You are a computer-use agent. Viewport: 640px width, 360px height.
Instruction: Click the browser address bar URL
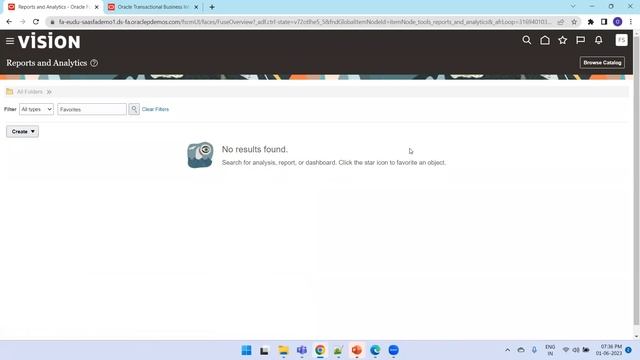click(x=304, y=22)
